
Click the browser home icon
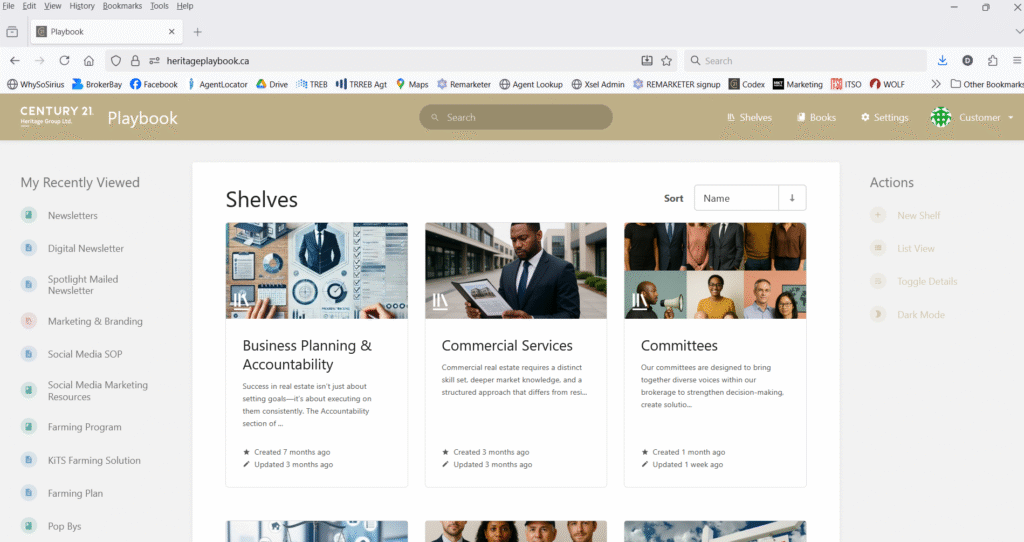pyautogui.click(x=89, y=60)
